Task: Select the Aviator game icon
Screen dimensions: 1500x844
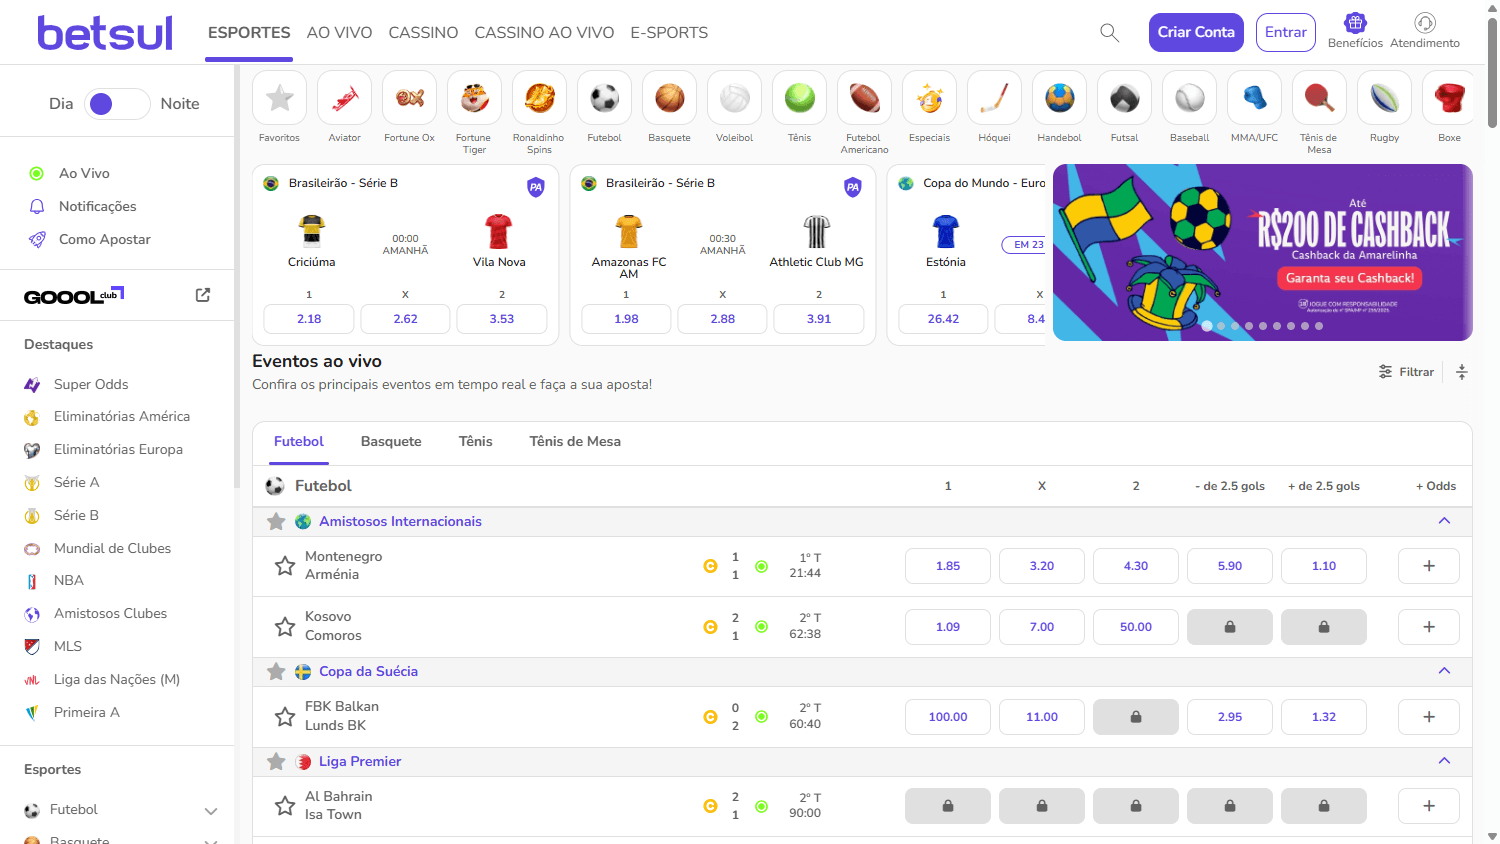Action: pyautogui.click(x=344, y=98)
